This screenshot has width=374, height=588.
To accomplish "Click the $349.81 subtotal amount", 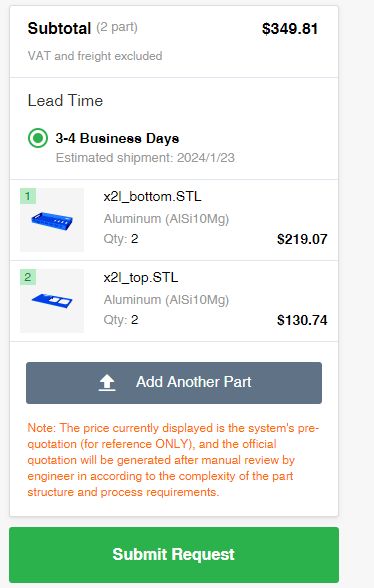I will click(x=290, y=29).
